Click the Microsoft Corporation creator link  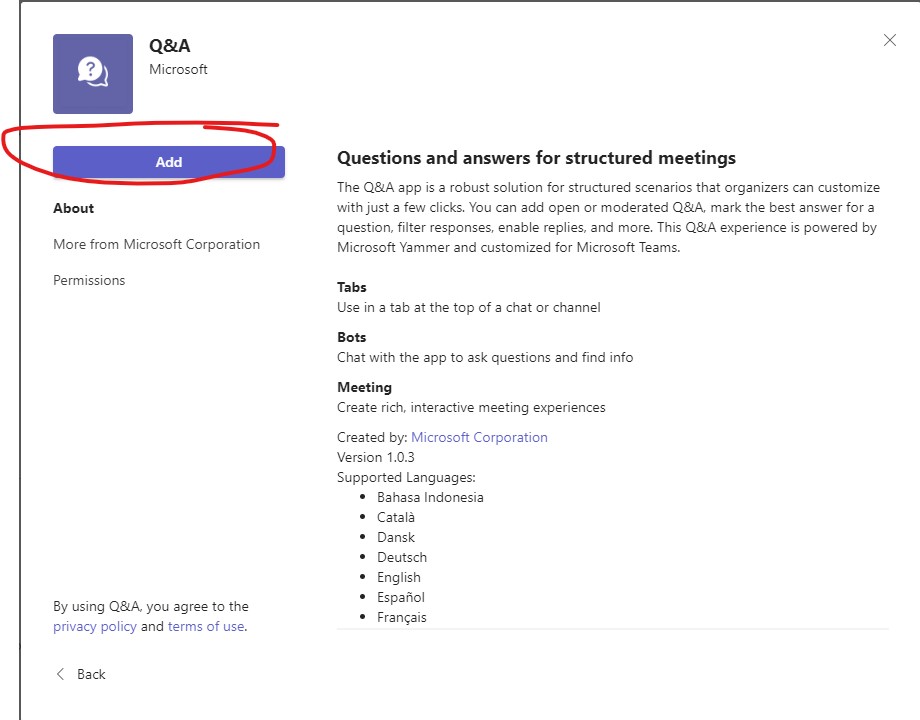point(479,437)
